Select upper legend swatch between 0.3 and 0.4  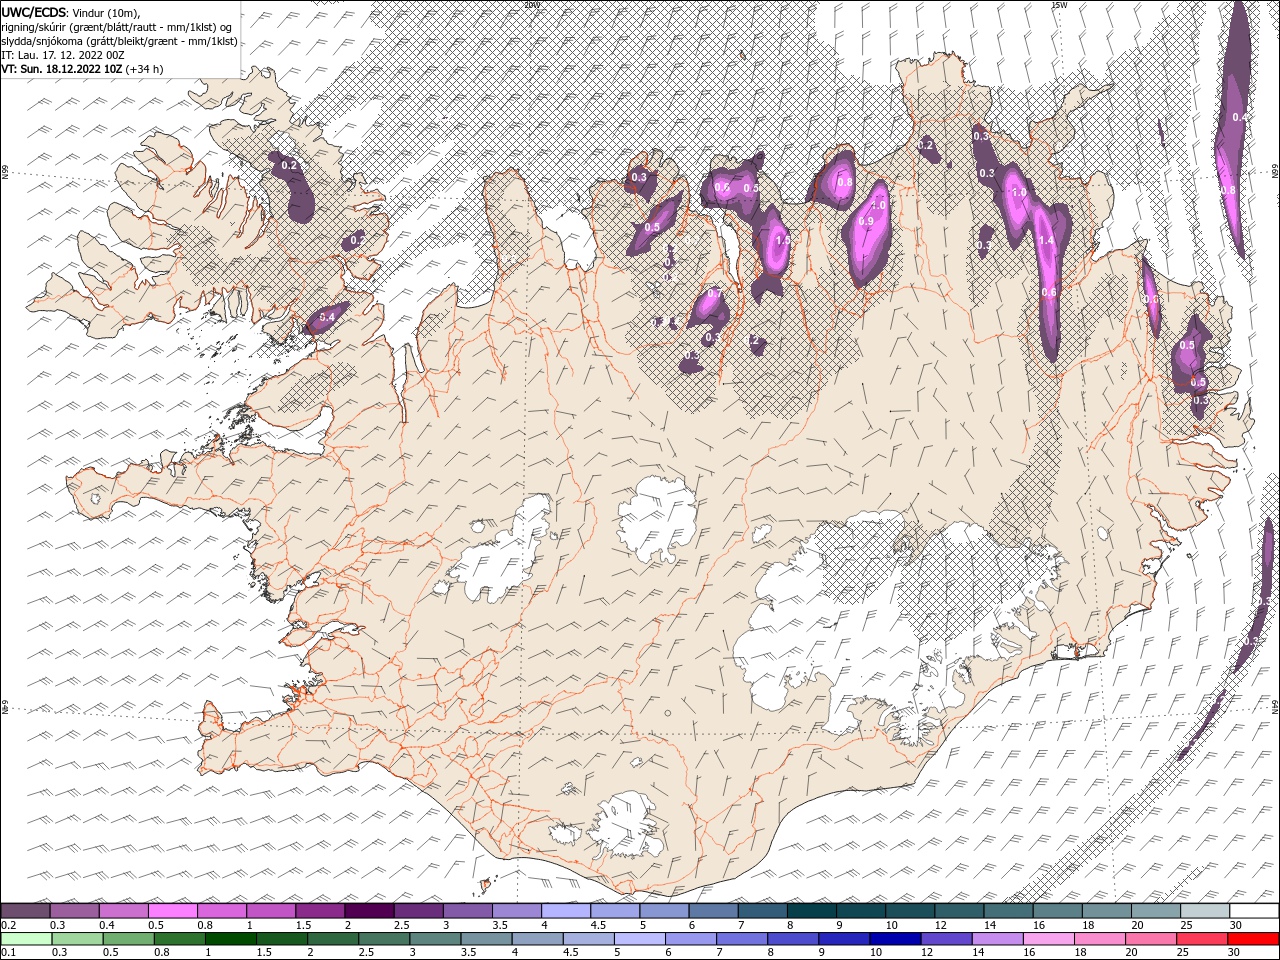coord(74,911)
